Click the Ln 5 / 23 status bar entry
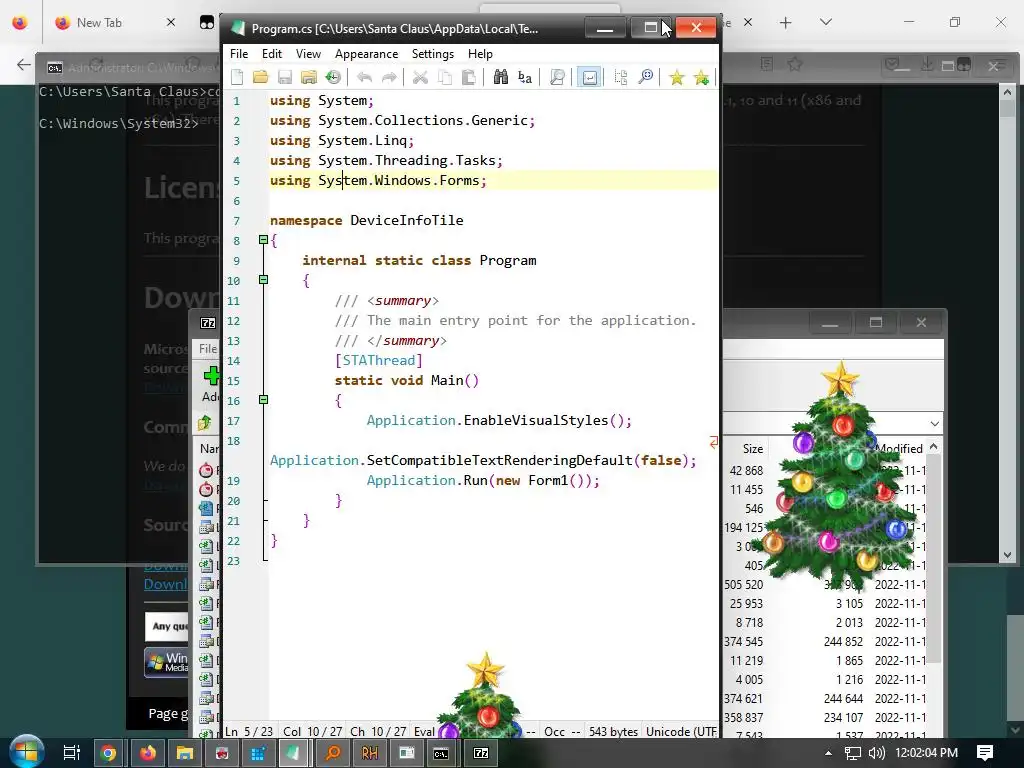 point(249,731)
